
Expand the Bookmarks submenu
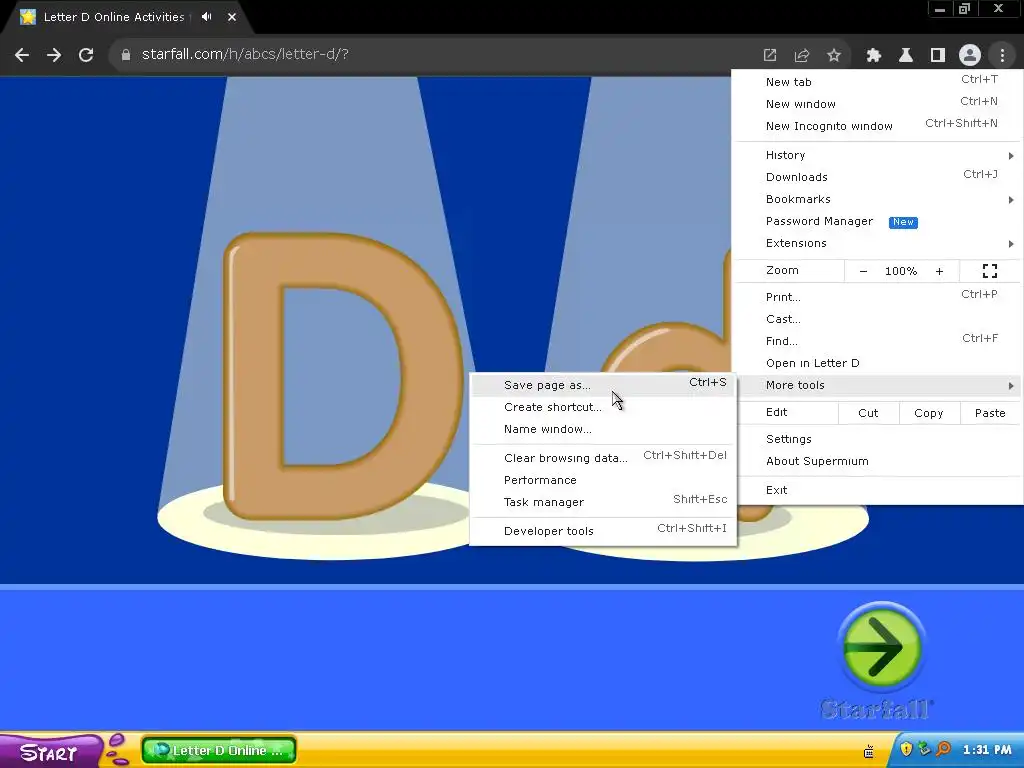(x=878, y=199)
